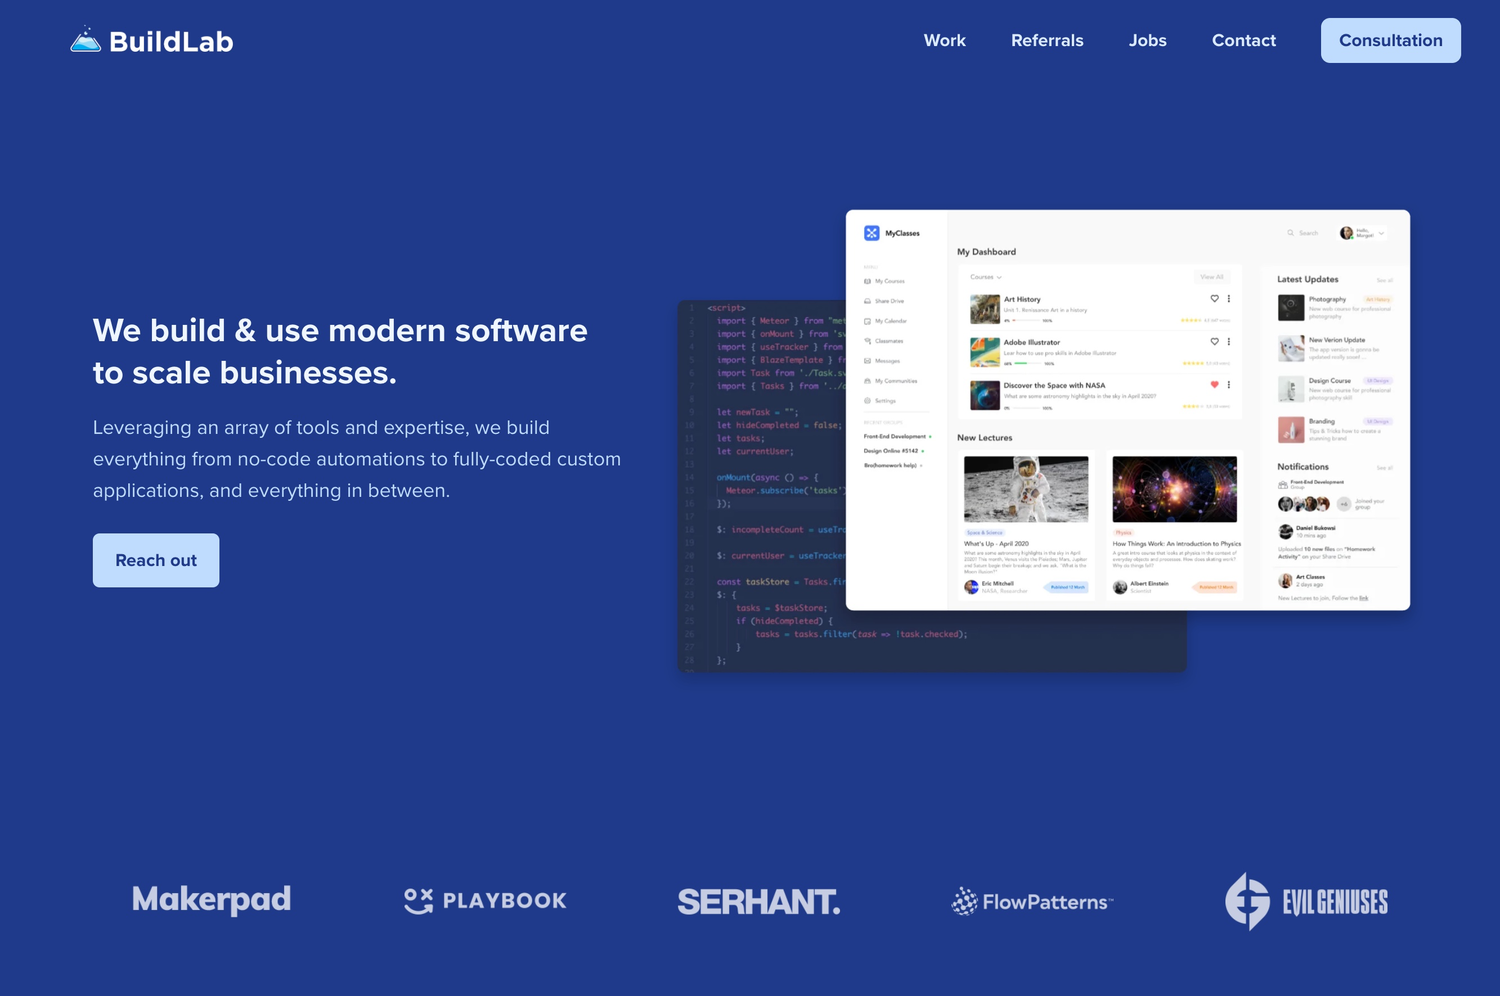Open the Settings gear icon

tap(867, 401)
